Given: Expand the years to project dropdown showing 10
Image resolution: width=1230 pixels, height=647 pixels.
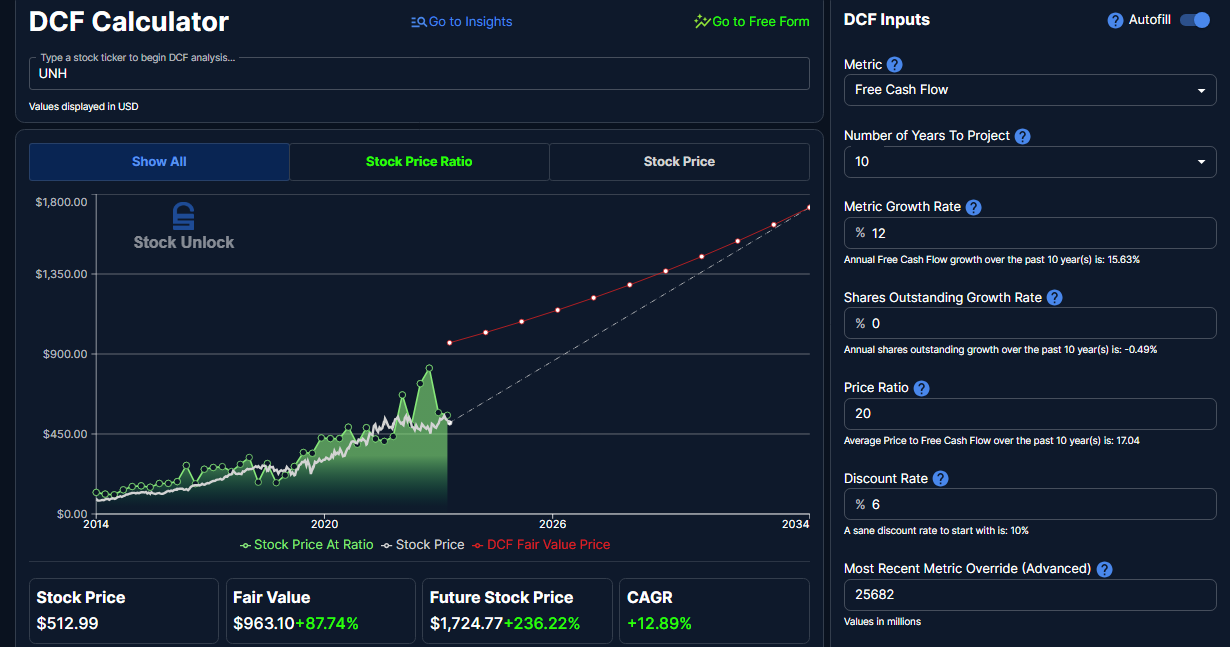Looking at the screenshot, I should coord(1030,161).
